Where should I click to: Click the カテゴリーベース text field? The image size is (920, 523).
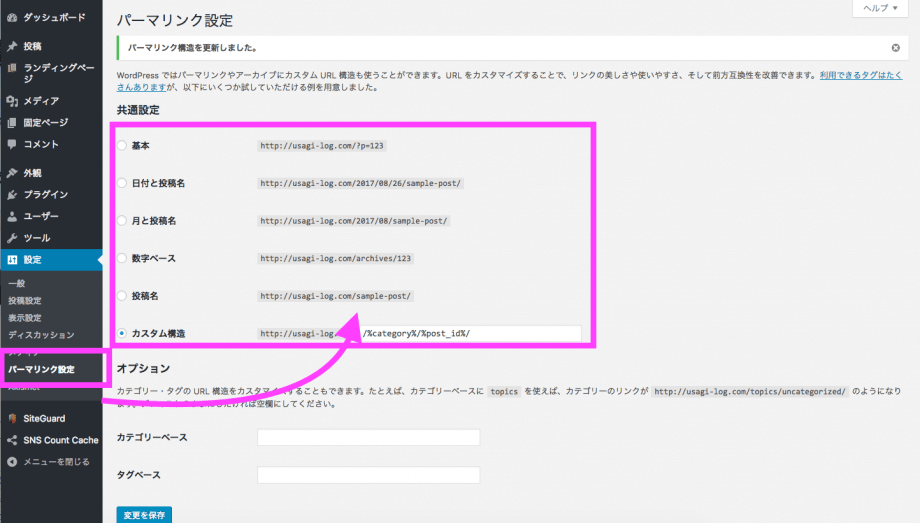(x=368, y=437)
